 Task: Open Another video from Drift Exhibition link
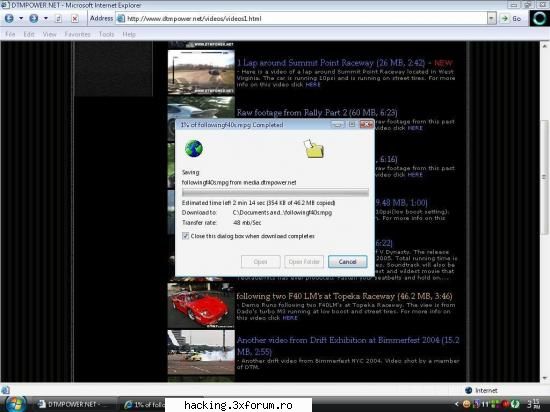click(x=348, y=346)
